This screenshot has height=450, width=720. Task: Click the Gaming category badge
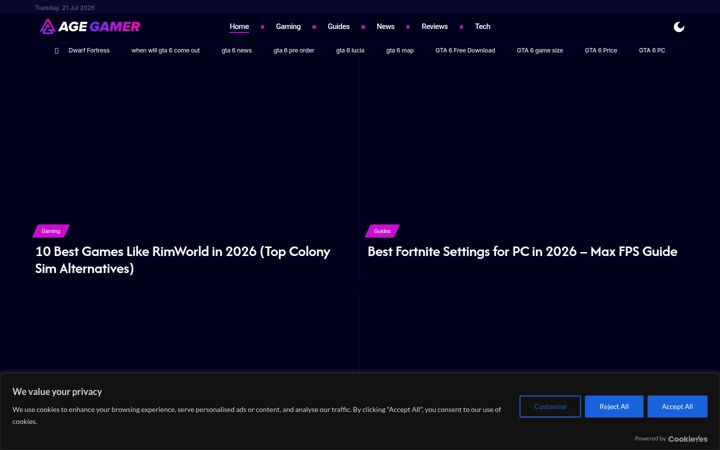coord(51,231)
